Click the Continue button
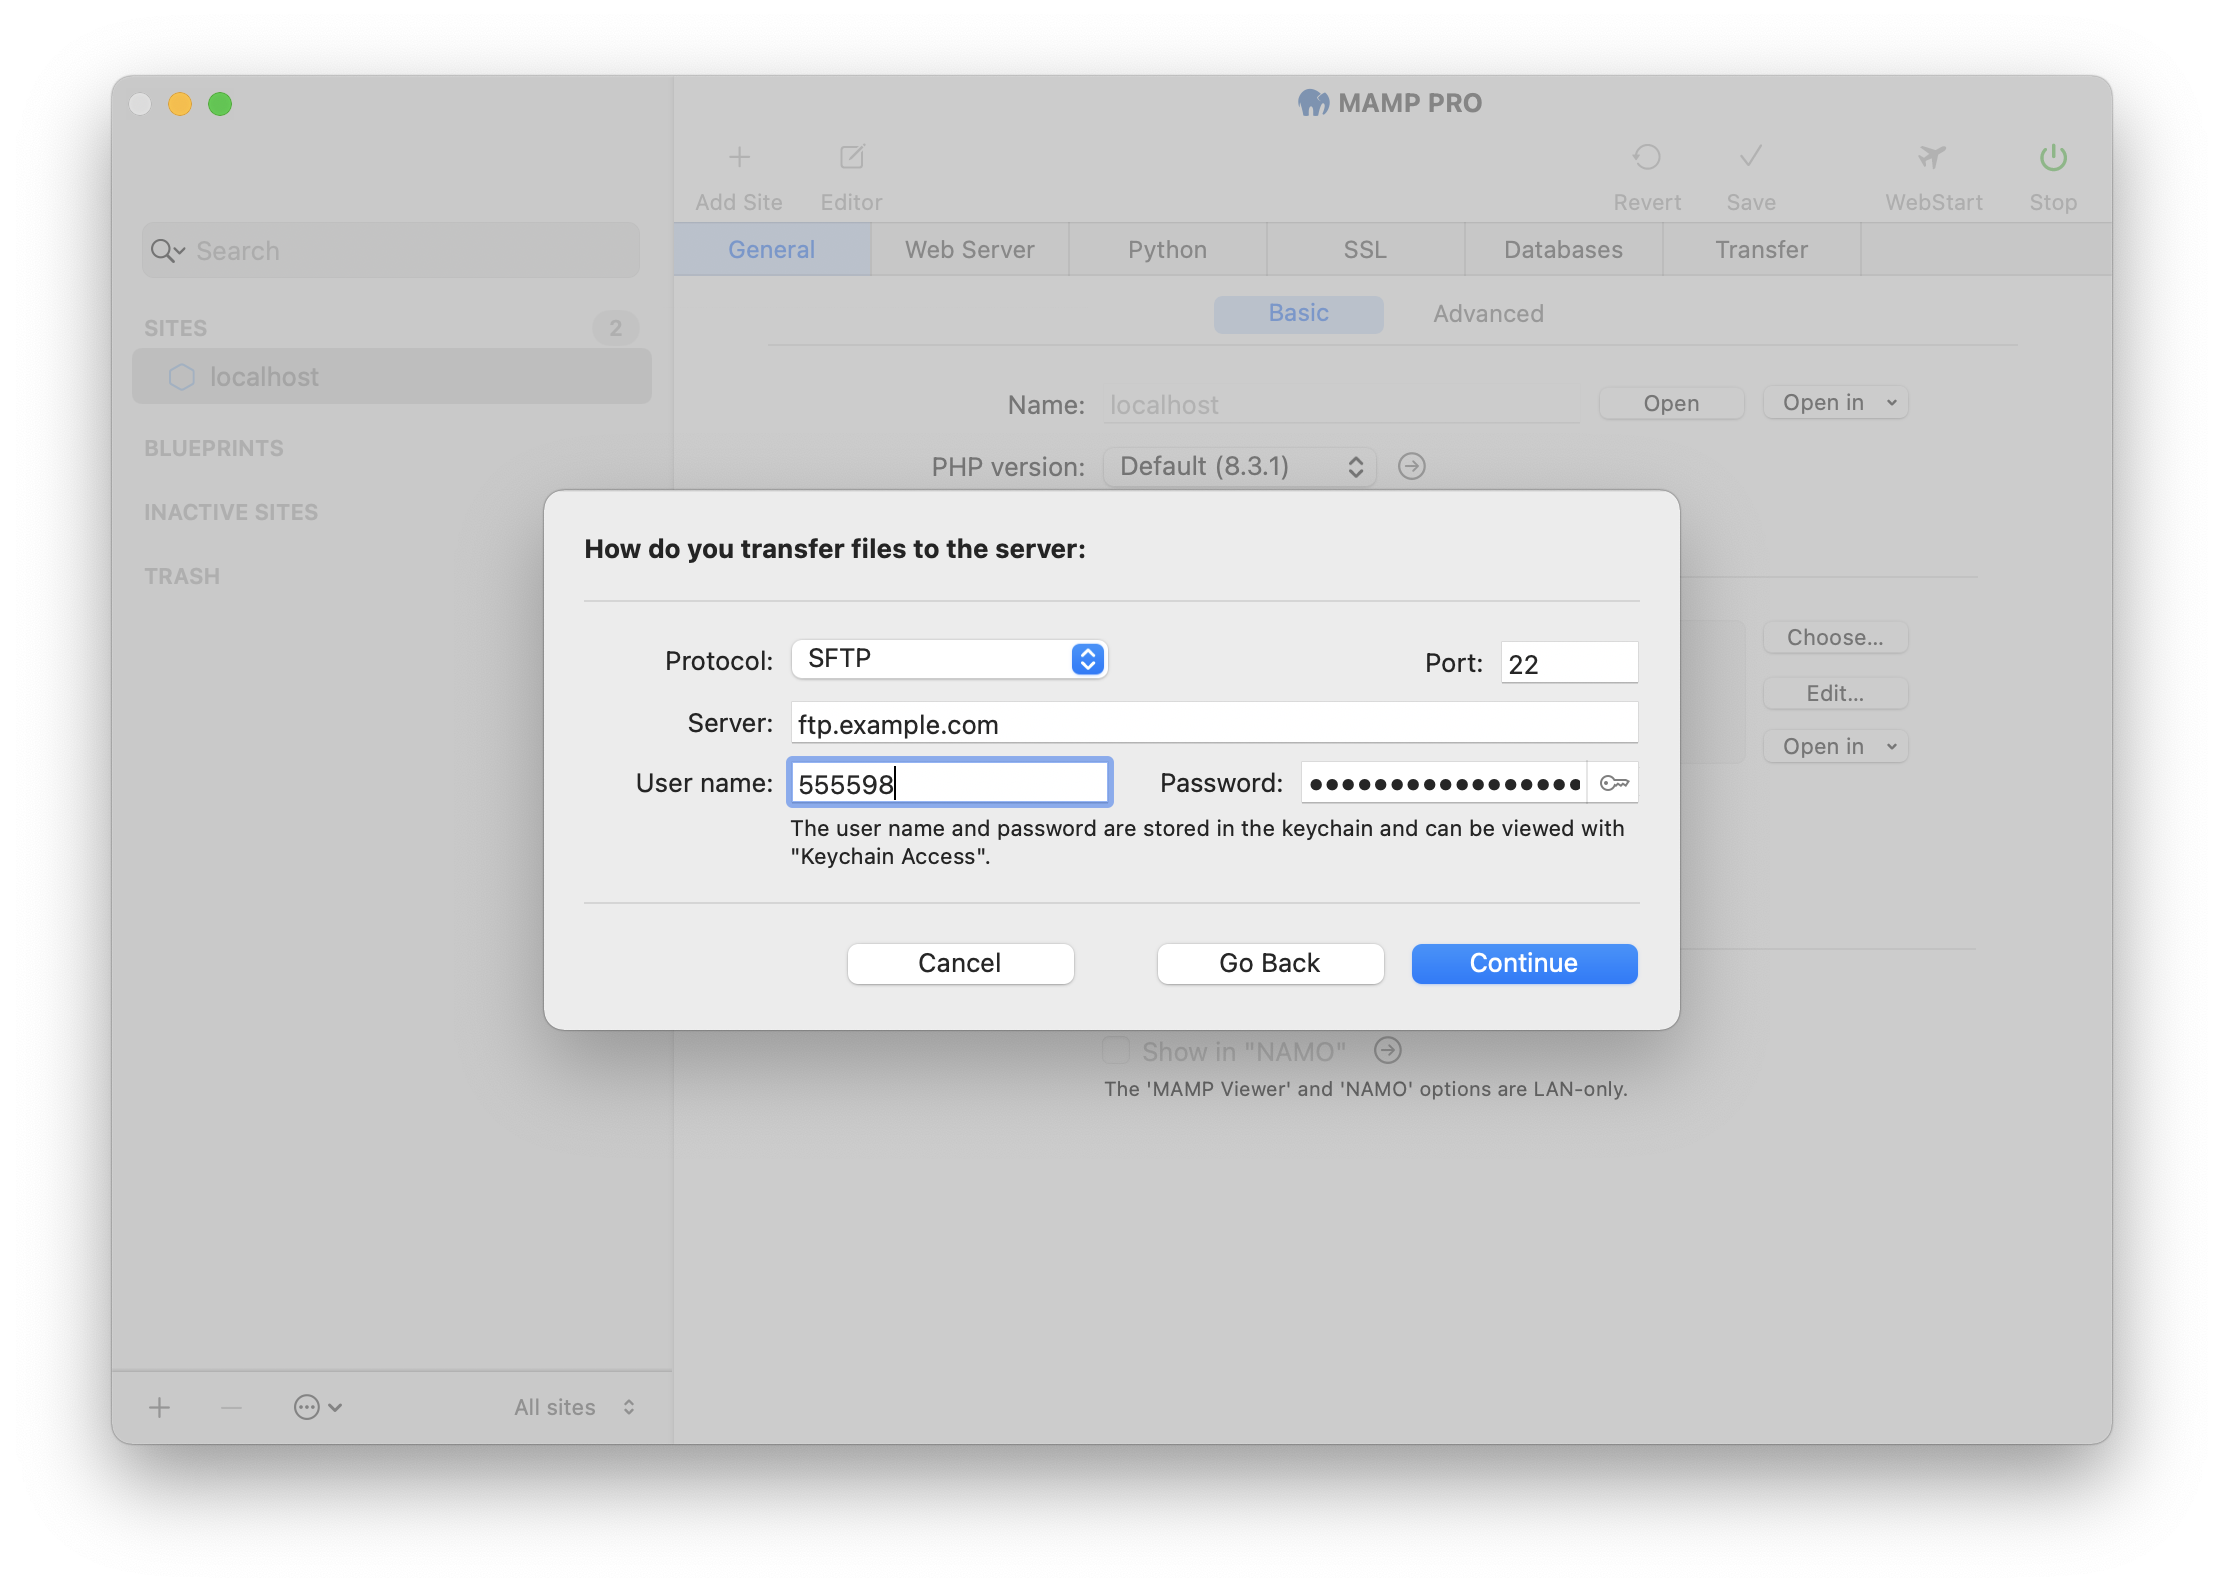 1523,963
